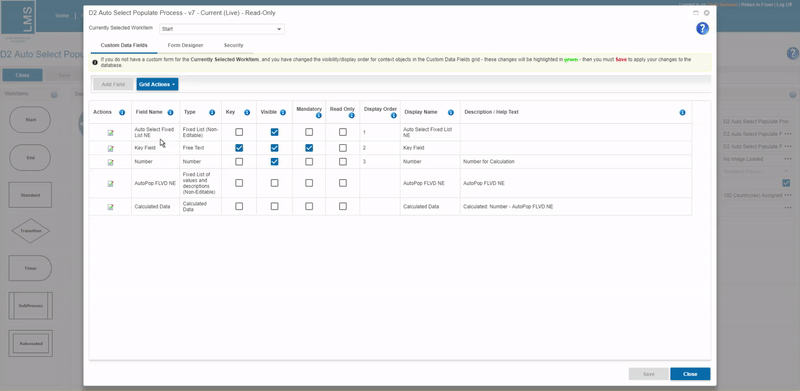Select the SubProcess workitem shape
800x391 pixels.
click(x=30, y=305)
